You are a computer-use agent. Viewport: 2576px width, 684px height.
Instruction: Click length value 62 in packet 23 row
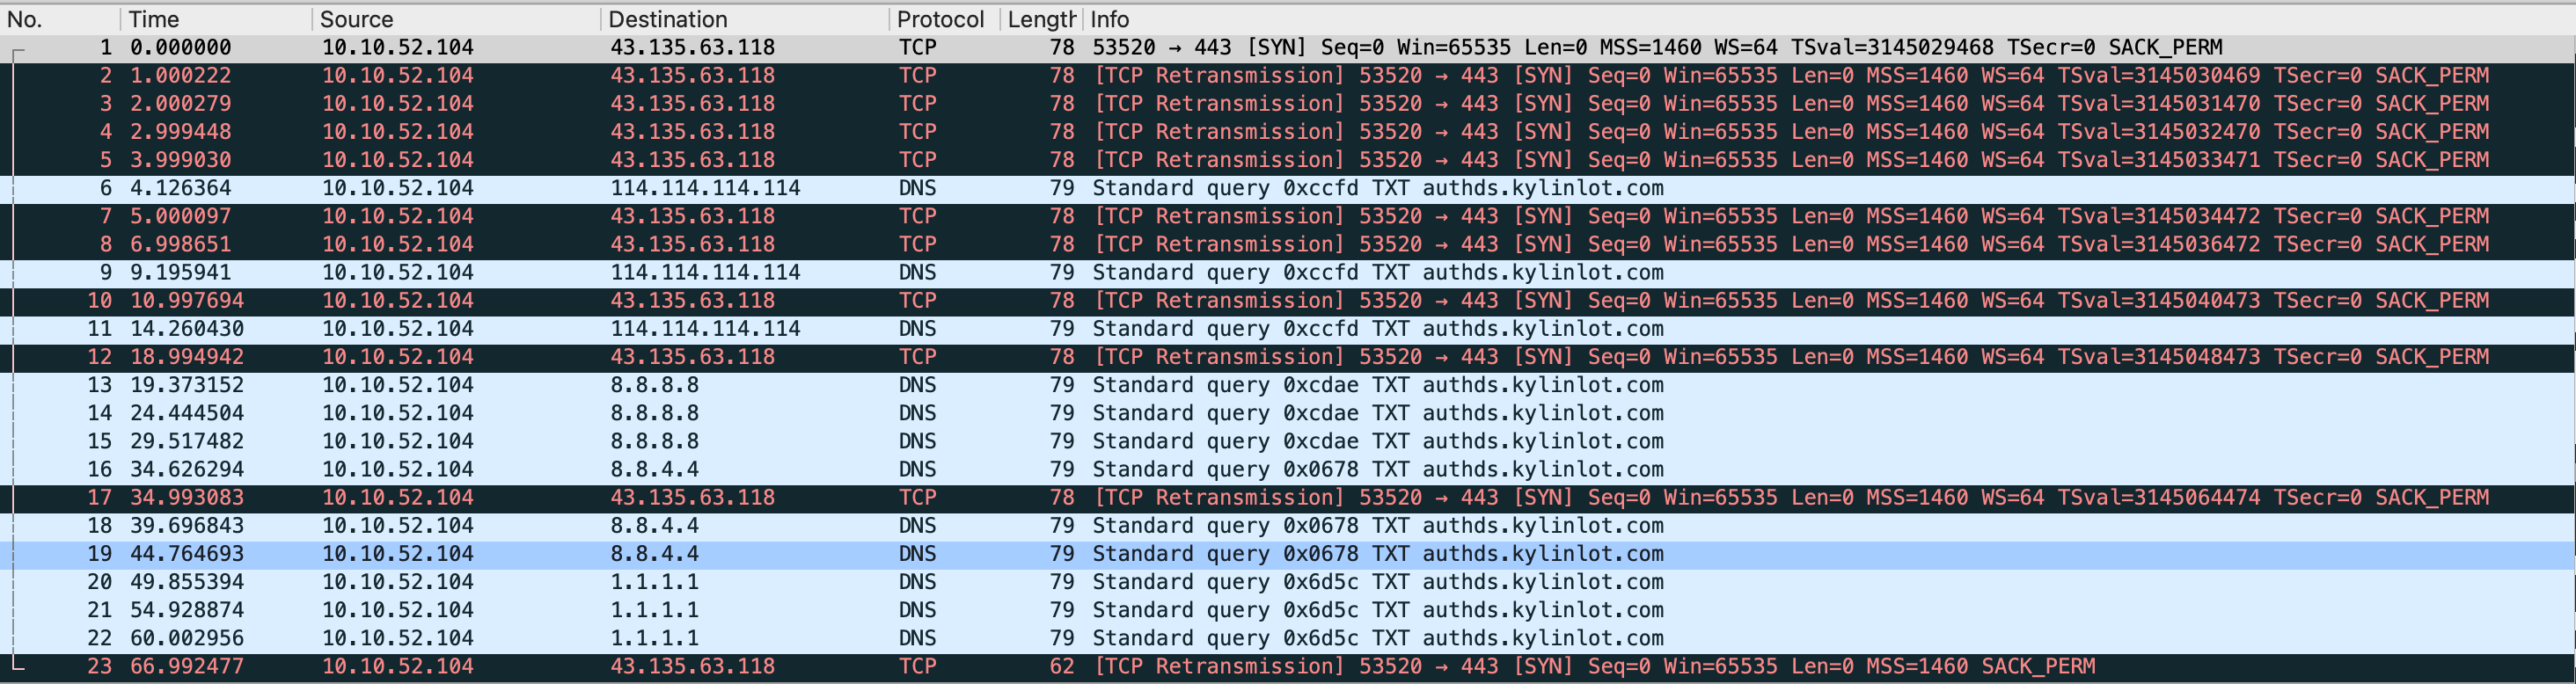(1062, 667)
